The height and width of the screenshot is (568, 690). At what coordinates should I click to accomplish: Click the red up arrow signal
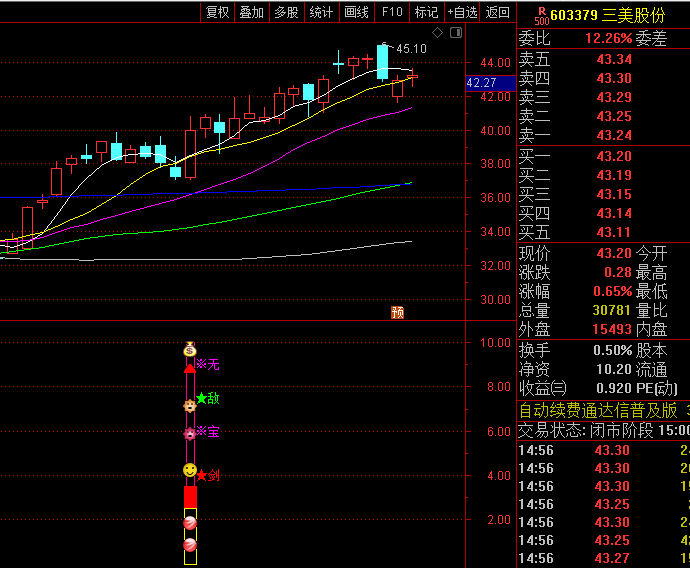tap(190, 368)
